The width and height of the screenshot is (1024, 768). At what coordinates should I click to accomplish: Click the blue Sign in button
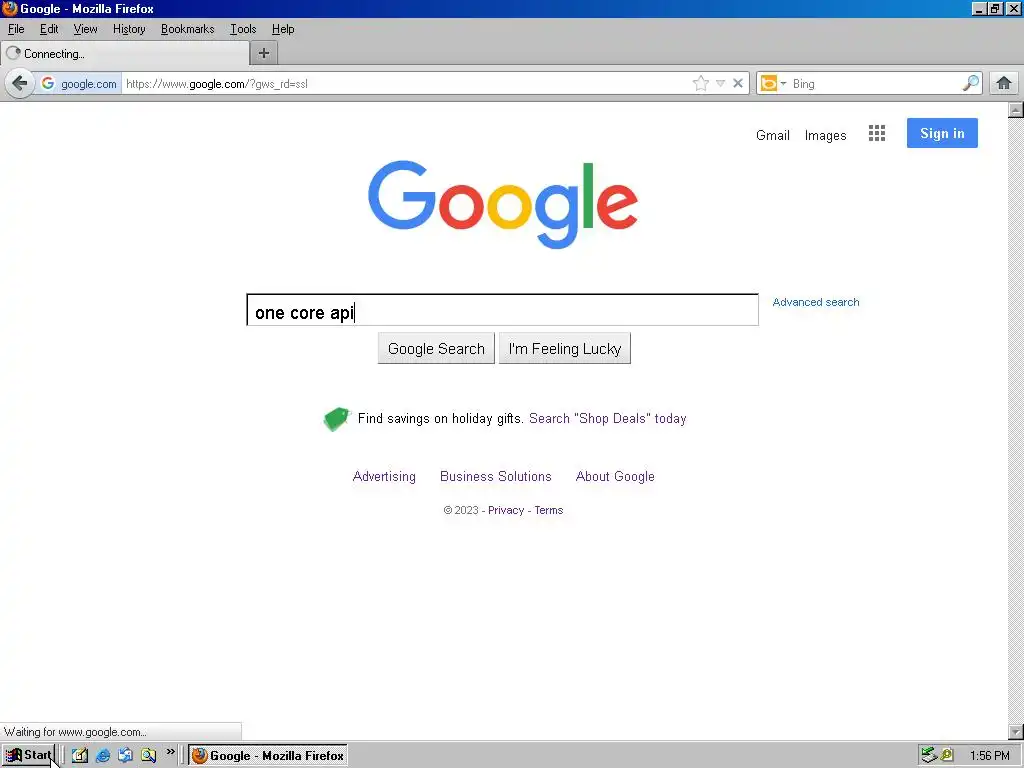942,133
